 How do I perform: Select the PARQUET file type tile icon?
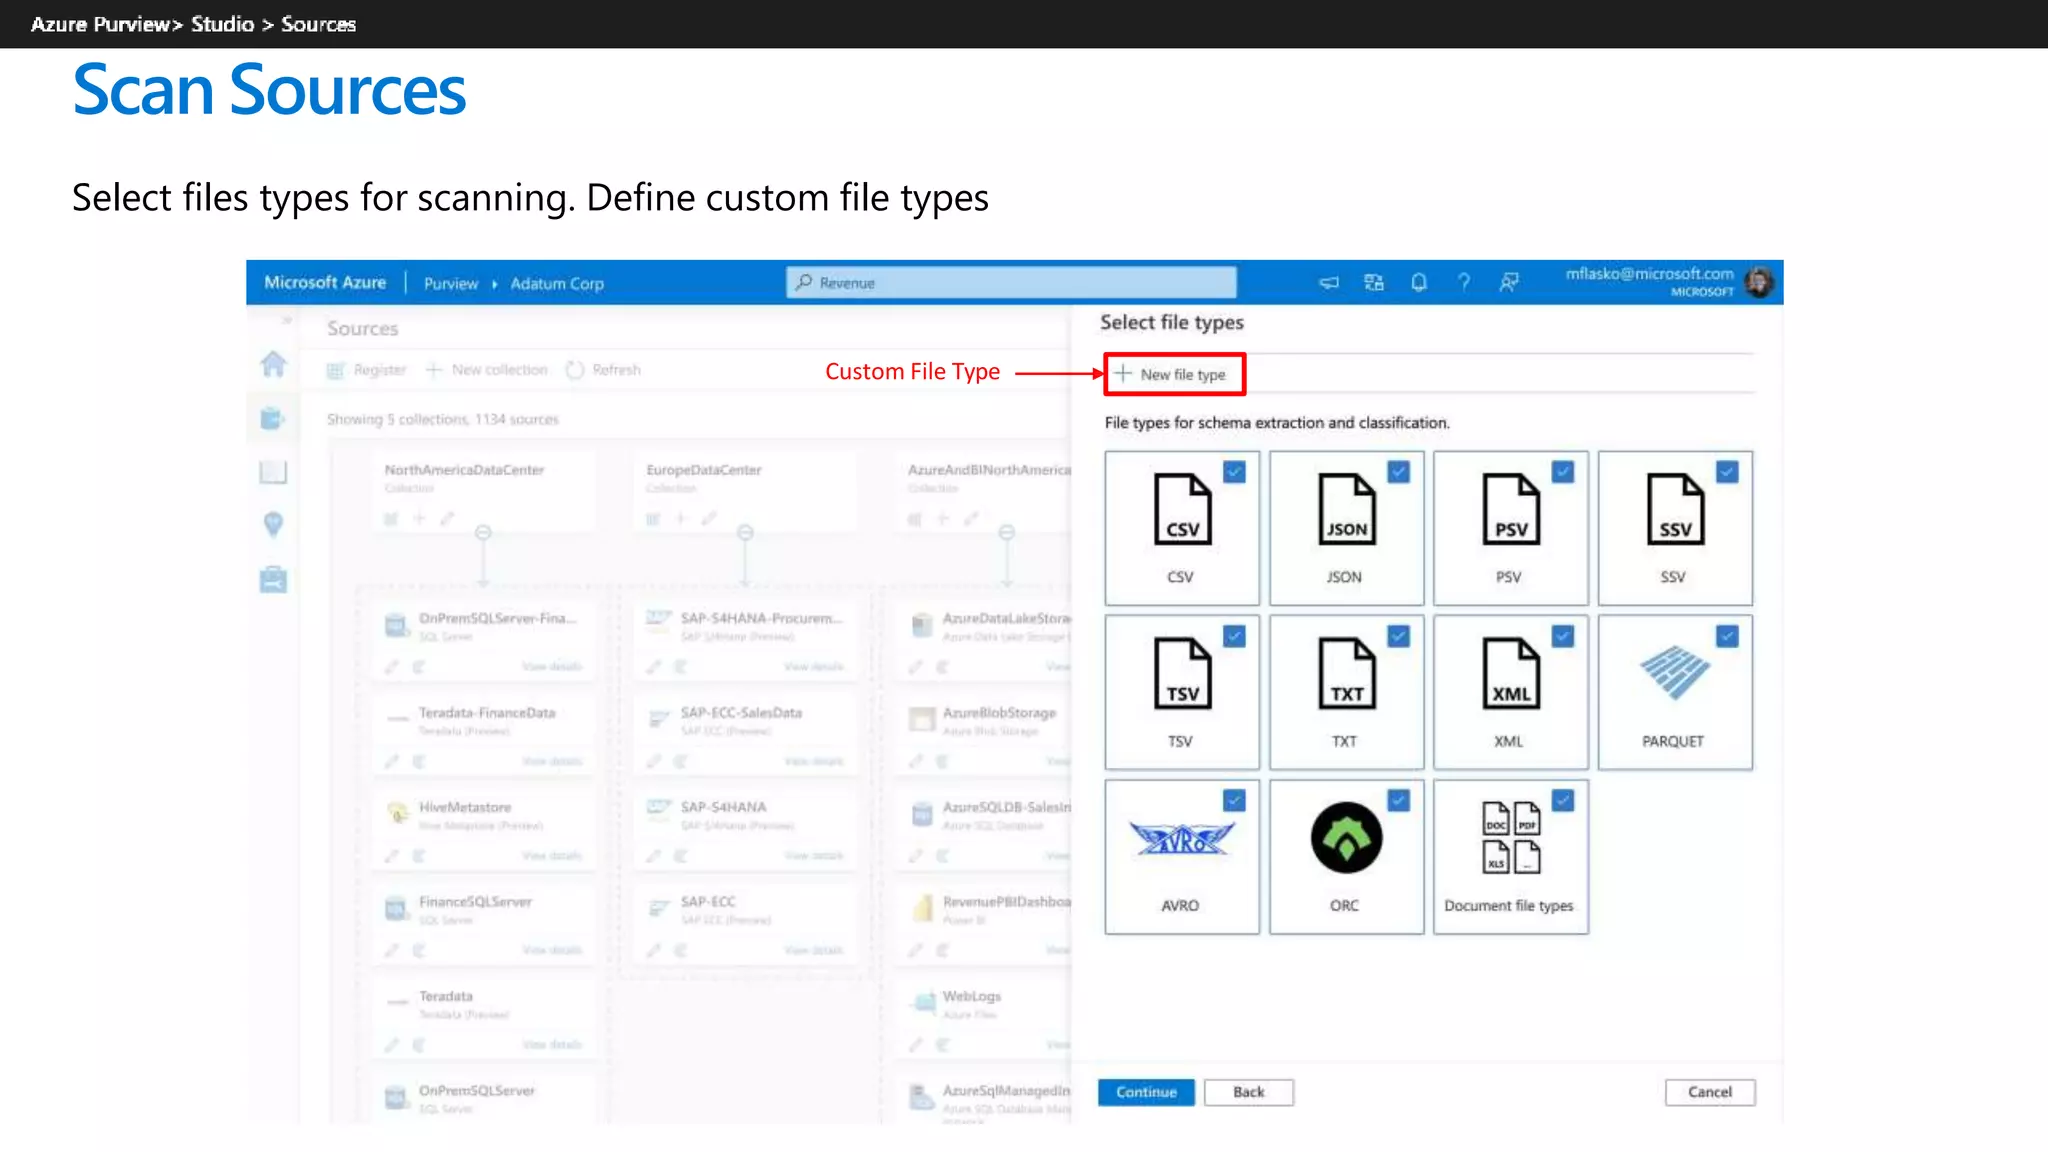click(x=1674, y=673)
